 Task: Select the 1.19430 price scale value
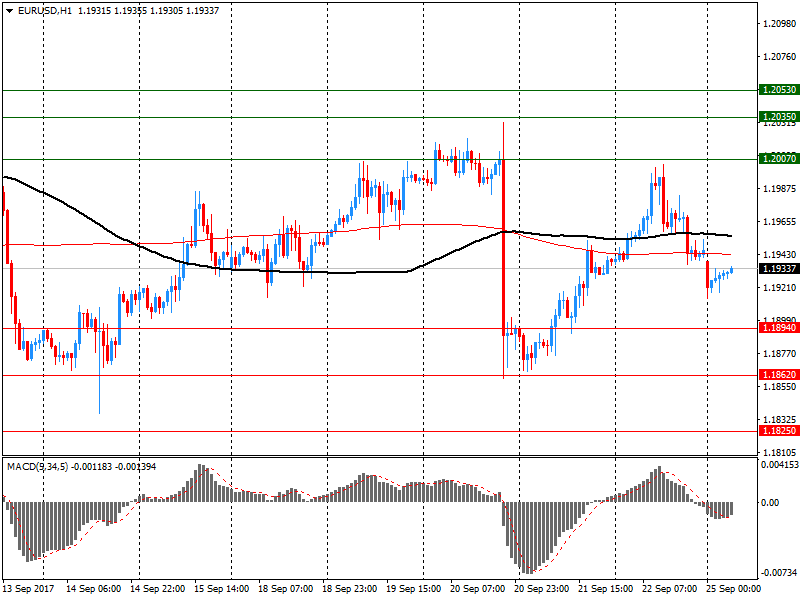click(x=779, y=255)
